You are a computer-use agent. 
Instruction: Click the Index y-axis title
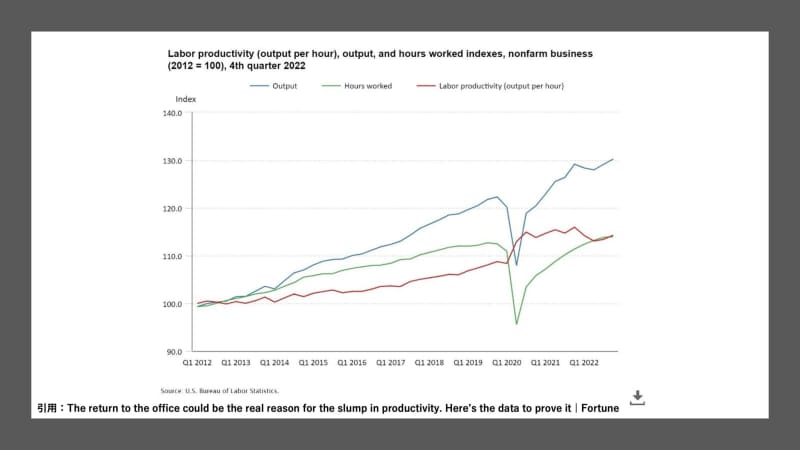click(x=186, y=100)
